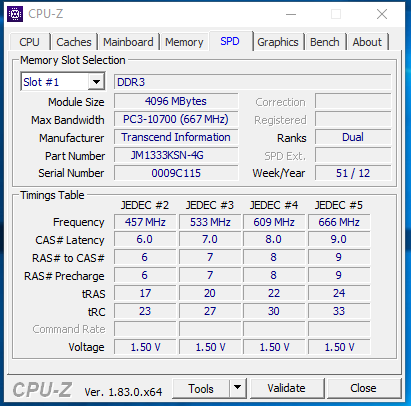411x406 pixels.
Task: Click the DDR3 memory type field
Action: [252, 82]
